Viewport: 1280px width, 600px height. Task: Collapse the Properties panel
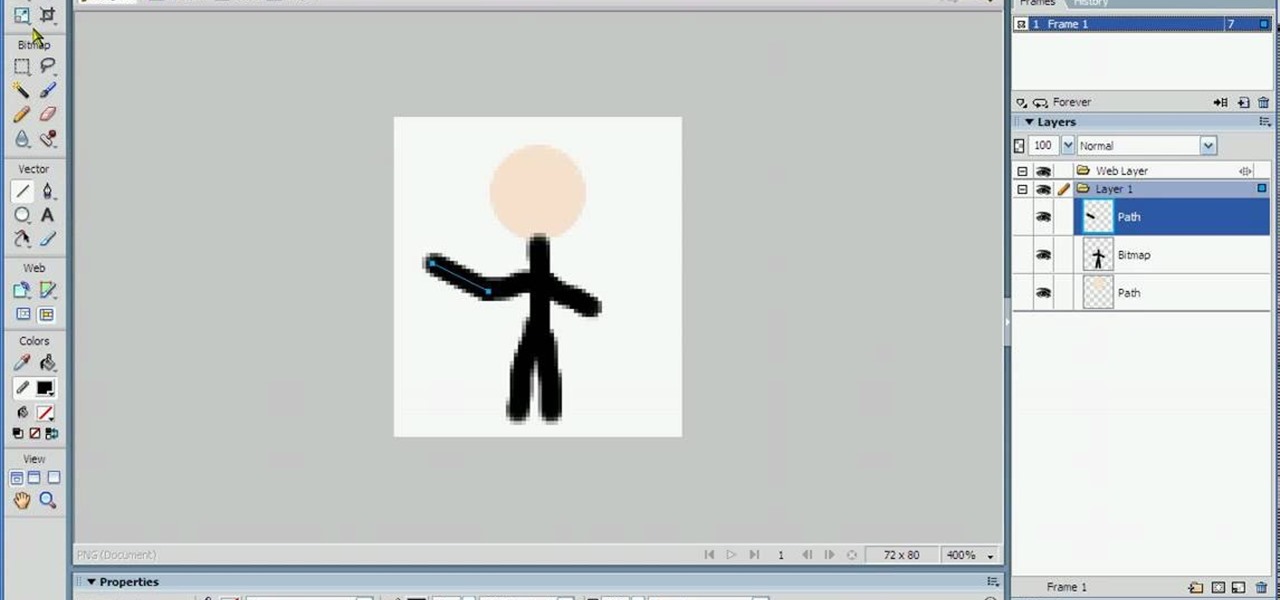(x=91, y=582)
